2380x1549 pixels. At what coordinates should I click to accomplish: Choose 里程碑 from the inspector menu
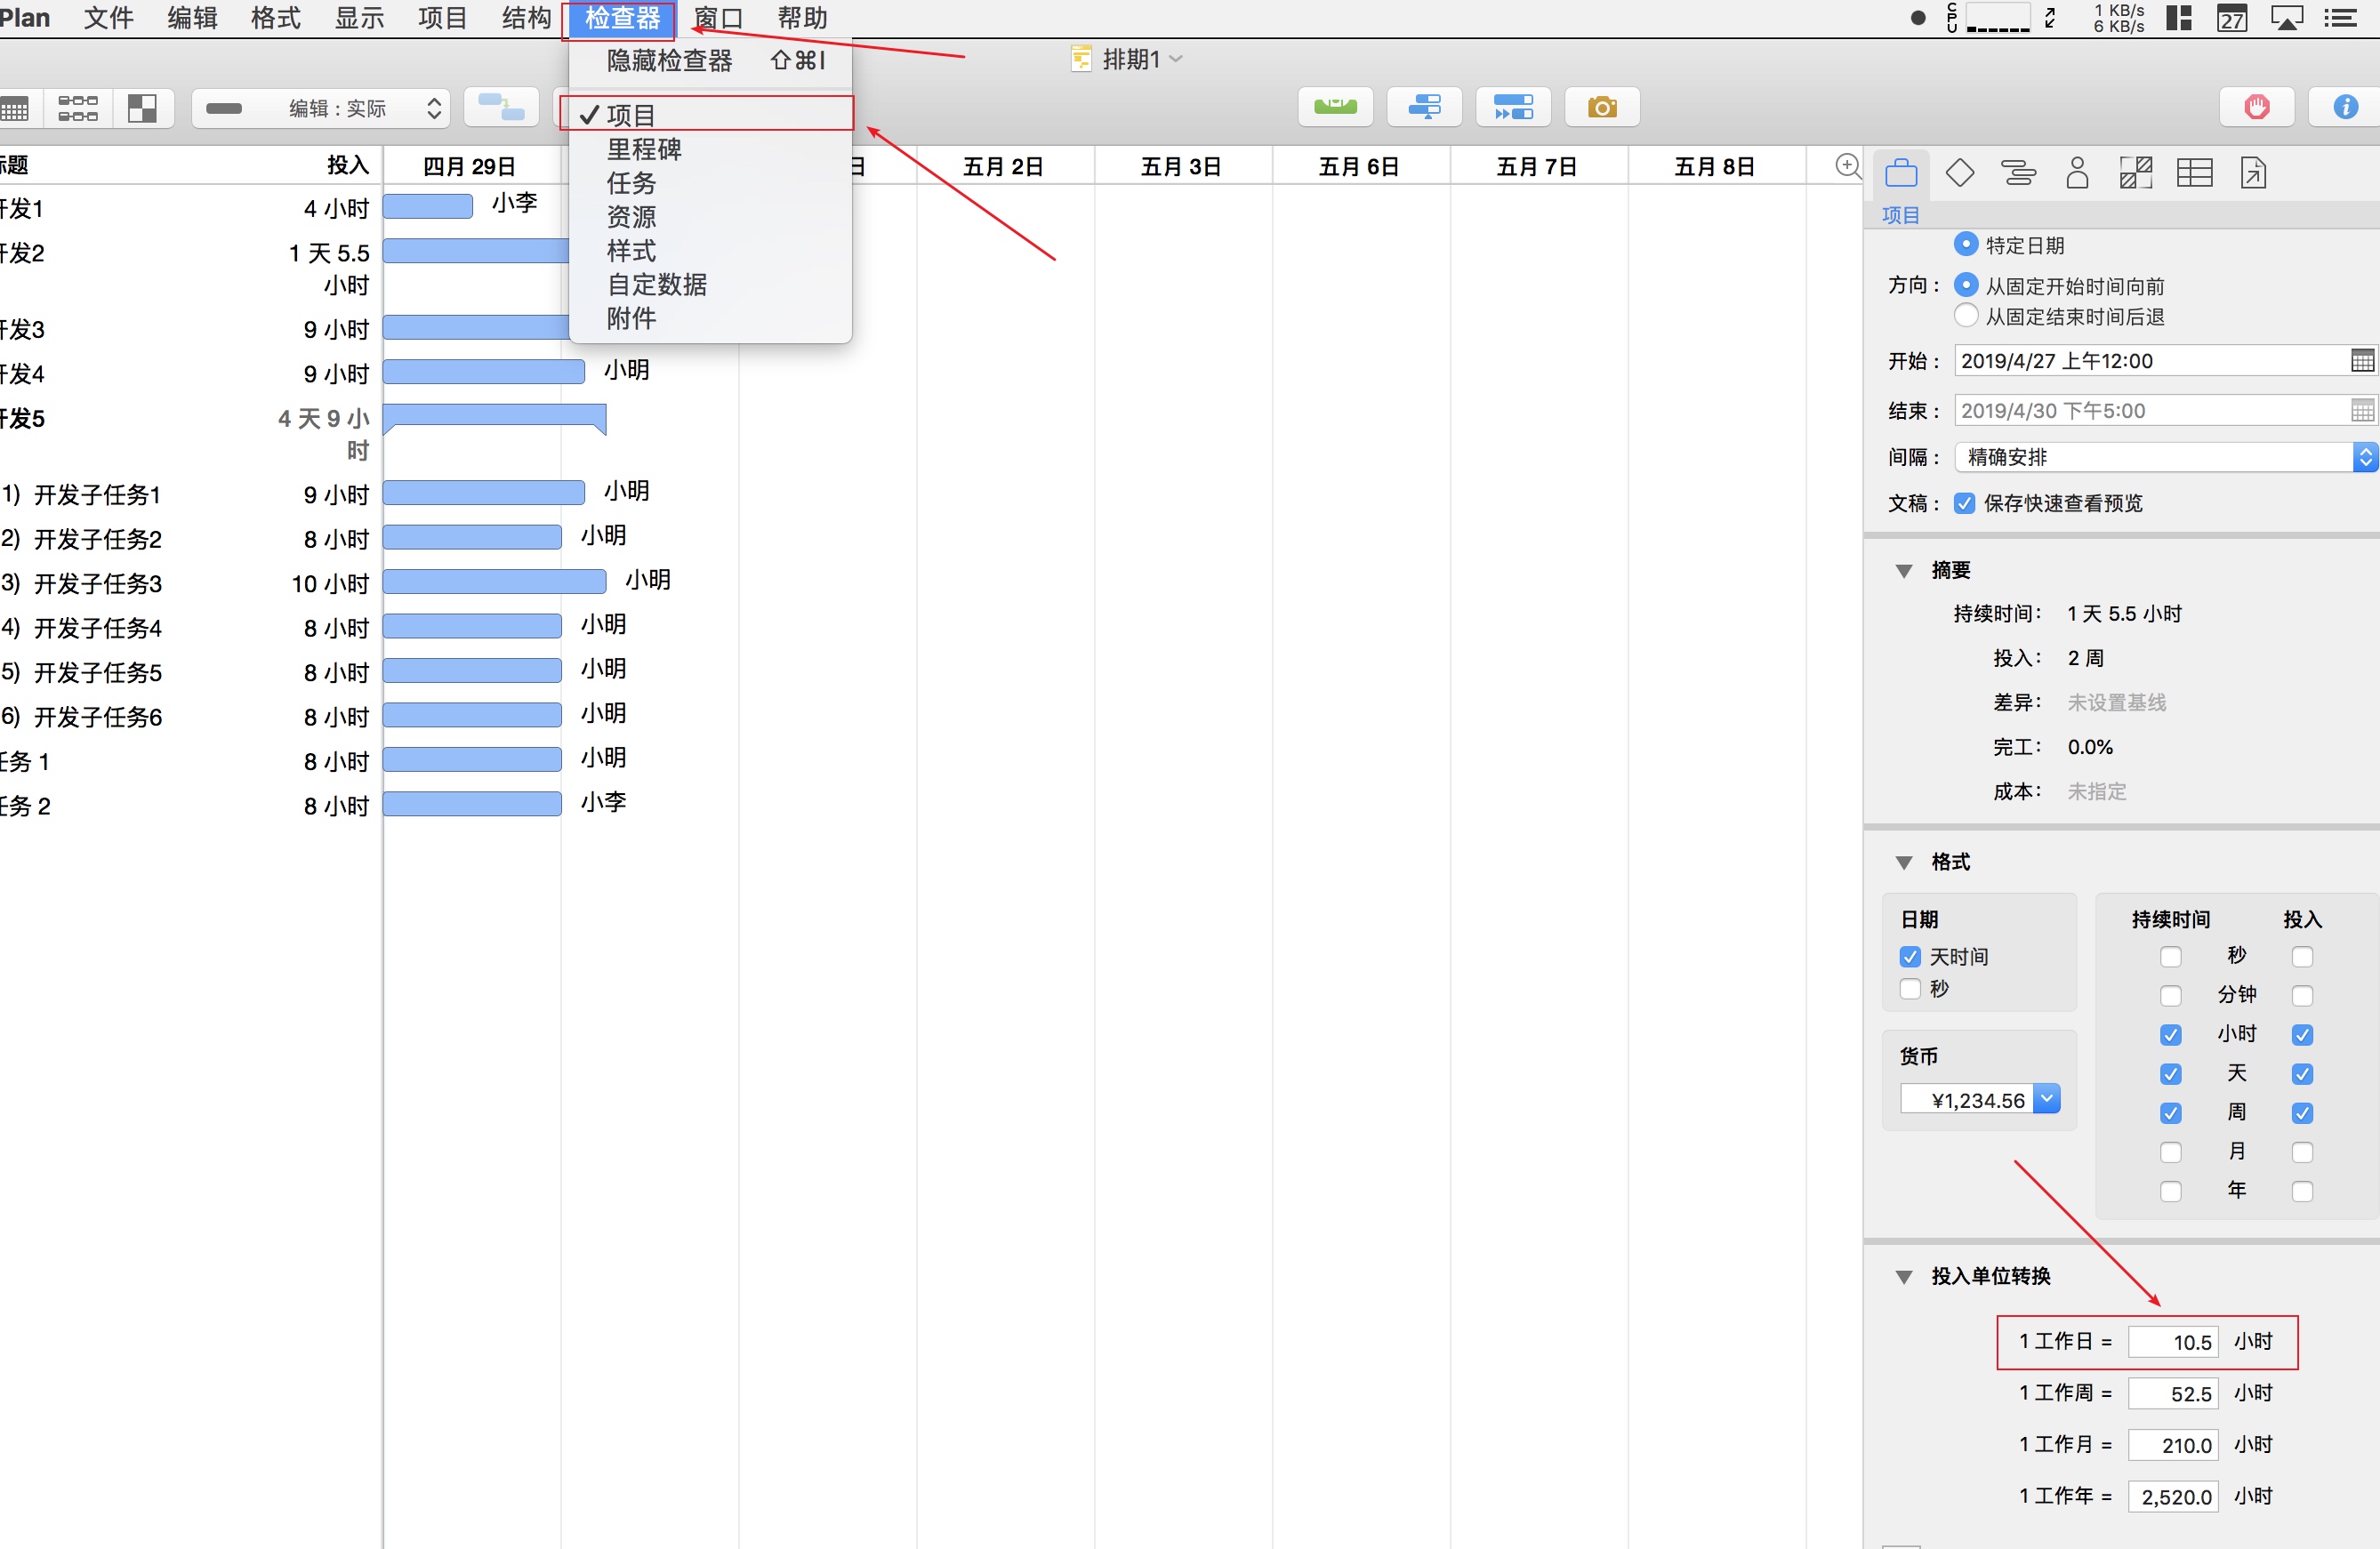click(x=644, y=150)
